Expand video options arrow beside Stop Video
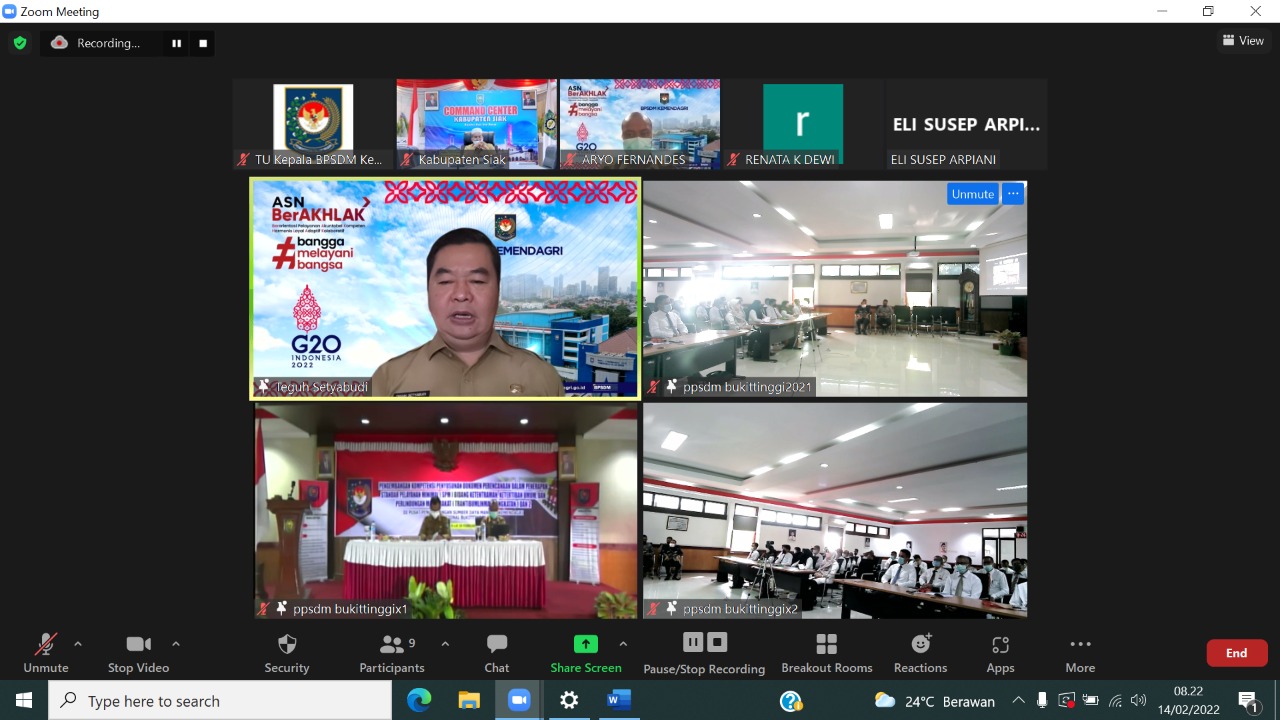 coord(176,644)
